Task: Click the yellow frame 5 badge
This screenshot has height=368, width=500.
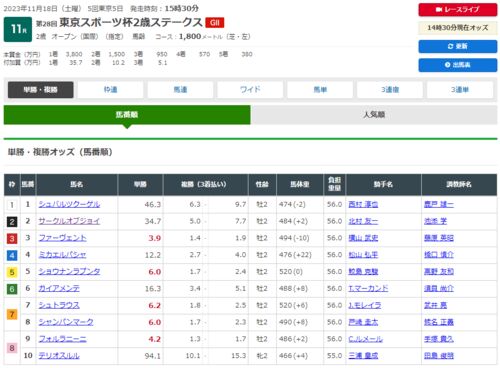Action: 12,272
